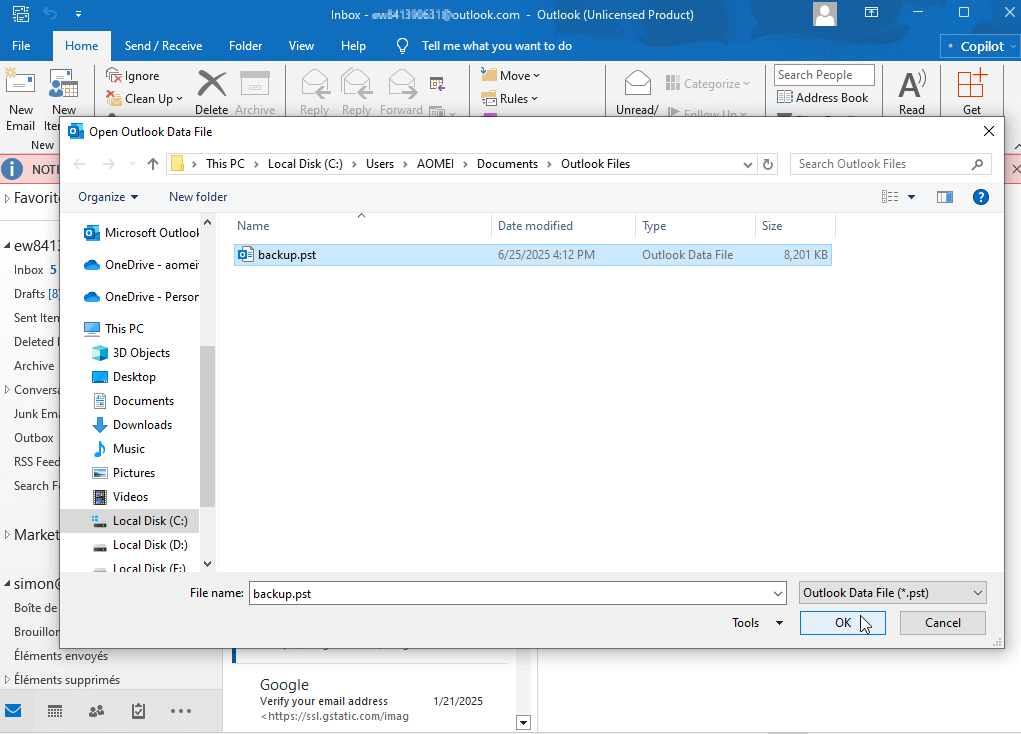The width and height of the screenshot is (1021, 734).
Task: Click the Users breadcrumb in path
Action: click(380, 164)
